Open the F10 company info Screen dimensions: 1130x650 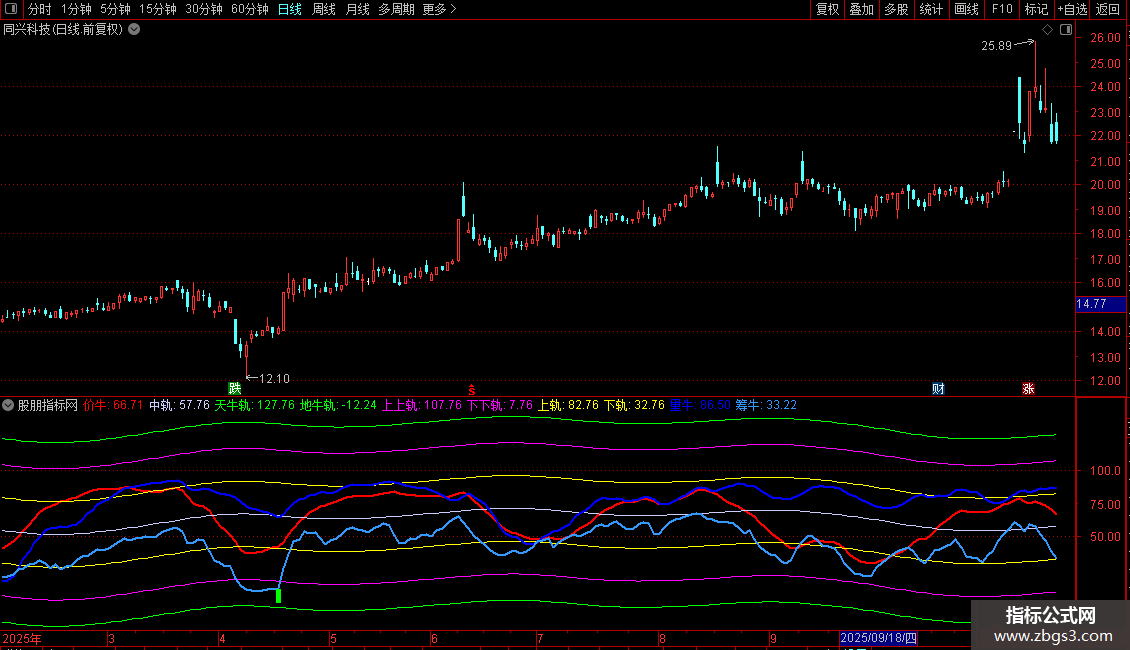(x=1001, y=9)
